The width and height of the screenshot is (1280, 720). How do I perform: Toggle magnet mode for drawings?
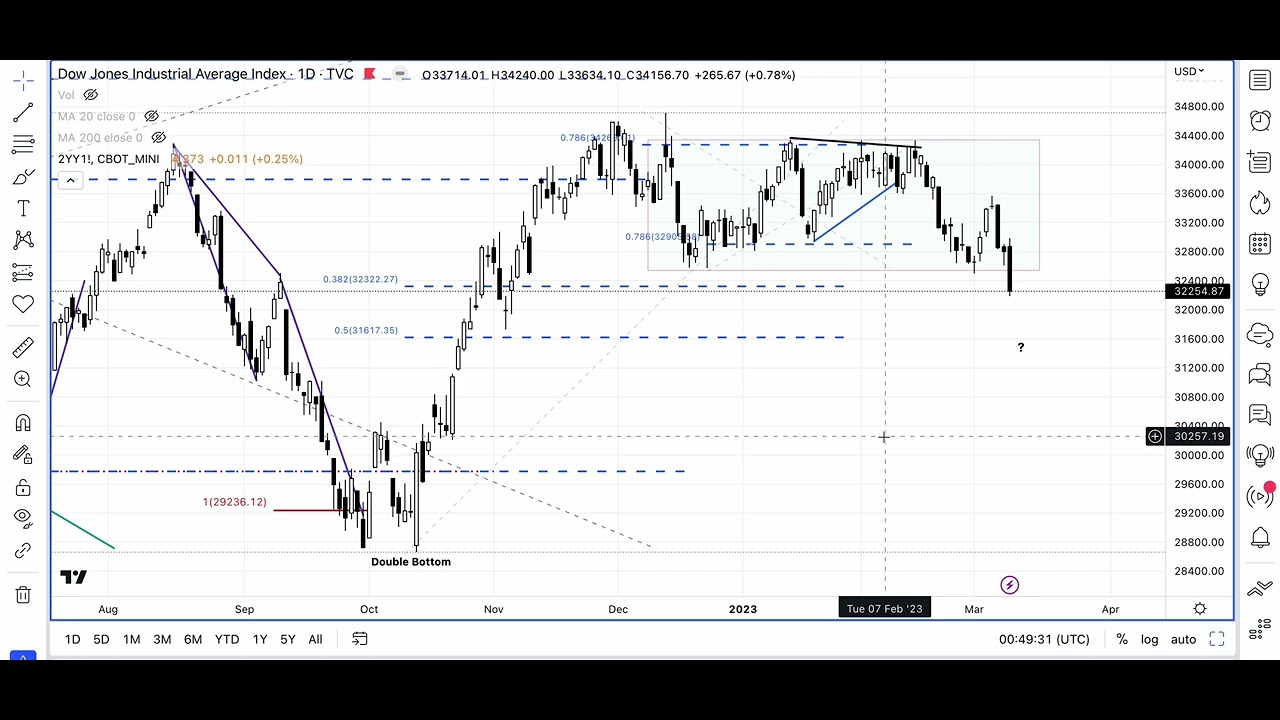click(x=23, y=423)
